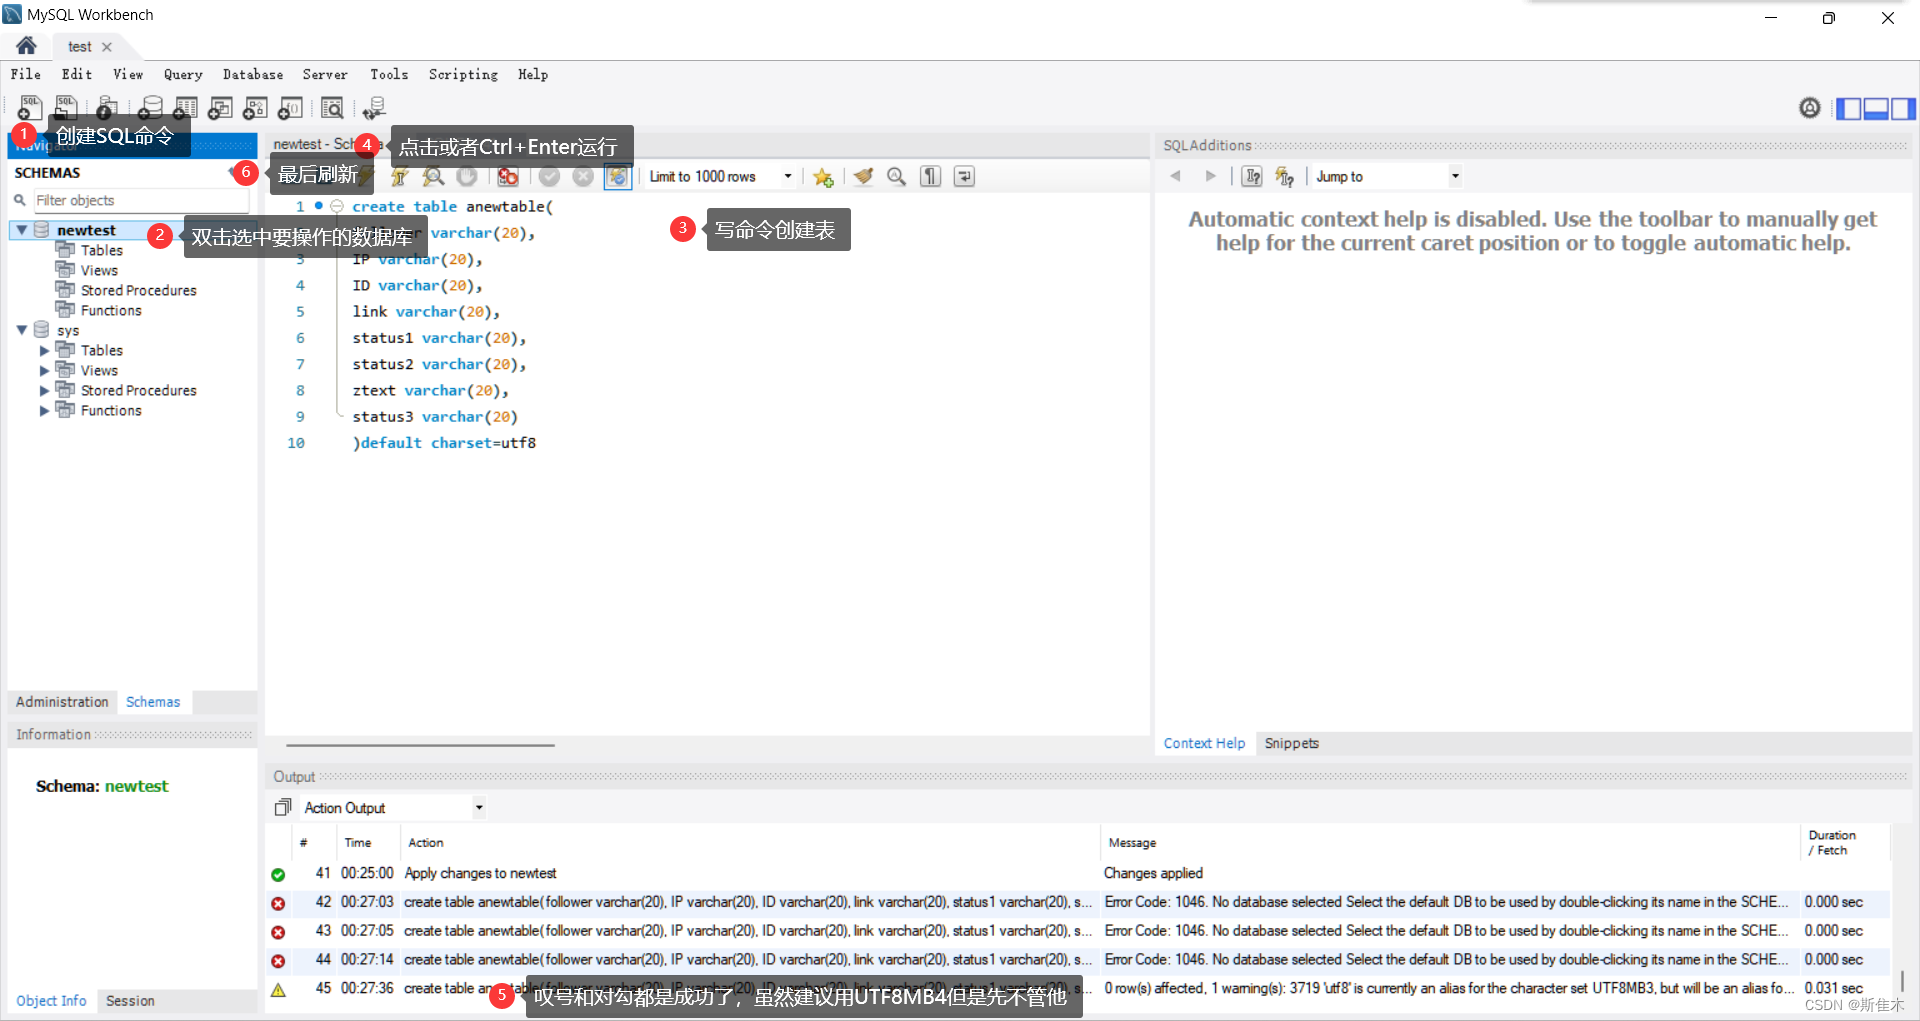Collapse sys schema tree node
Image resolution: width=1920 pixels, height=1021 pixels.
coord(21,329)
